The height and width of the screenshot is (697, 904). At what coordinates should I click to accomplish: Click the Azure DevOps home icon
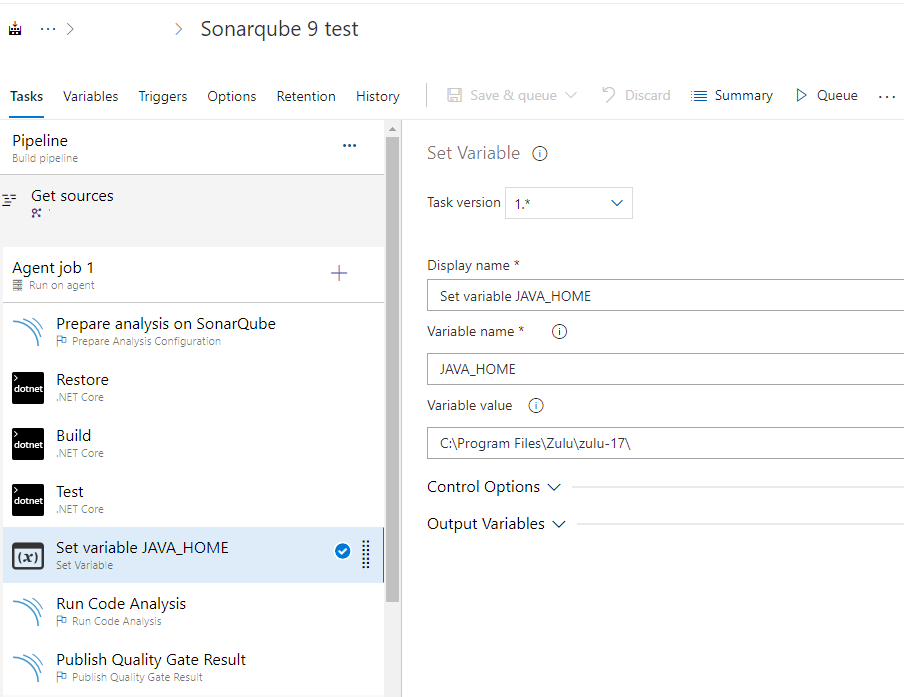[x=15, y=29]
